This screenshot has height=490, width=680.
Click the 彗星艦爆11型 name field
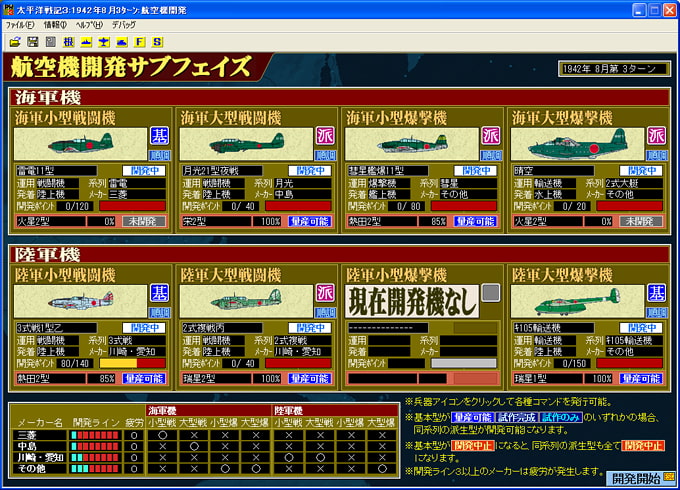coord(388,171)
